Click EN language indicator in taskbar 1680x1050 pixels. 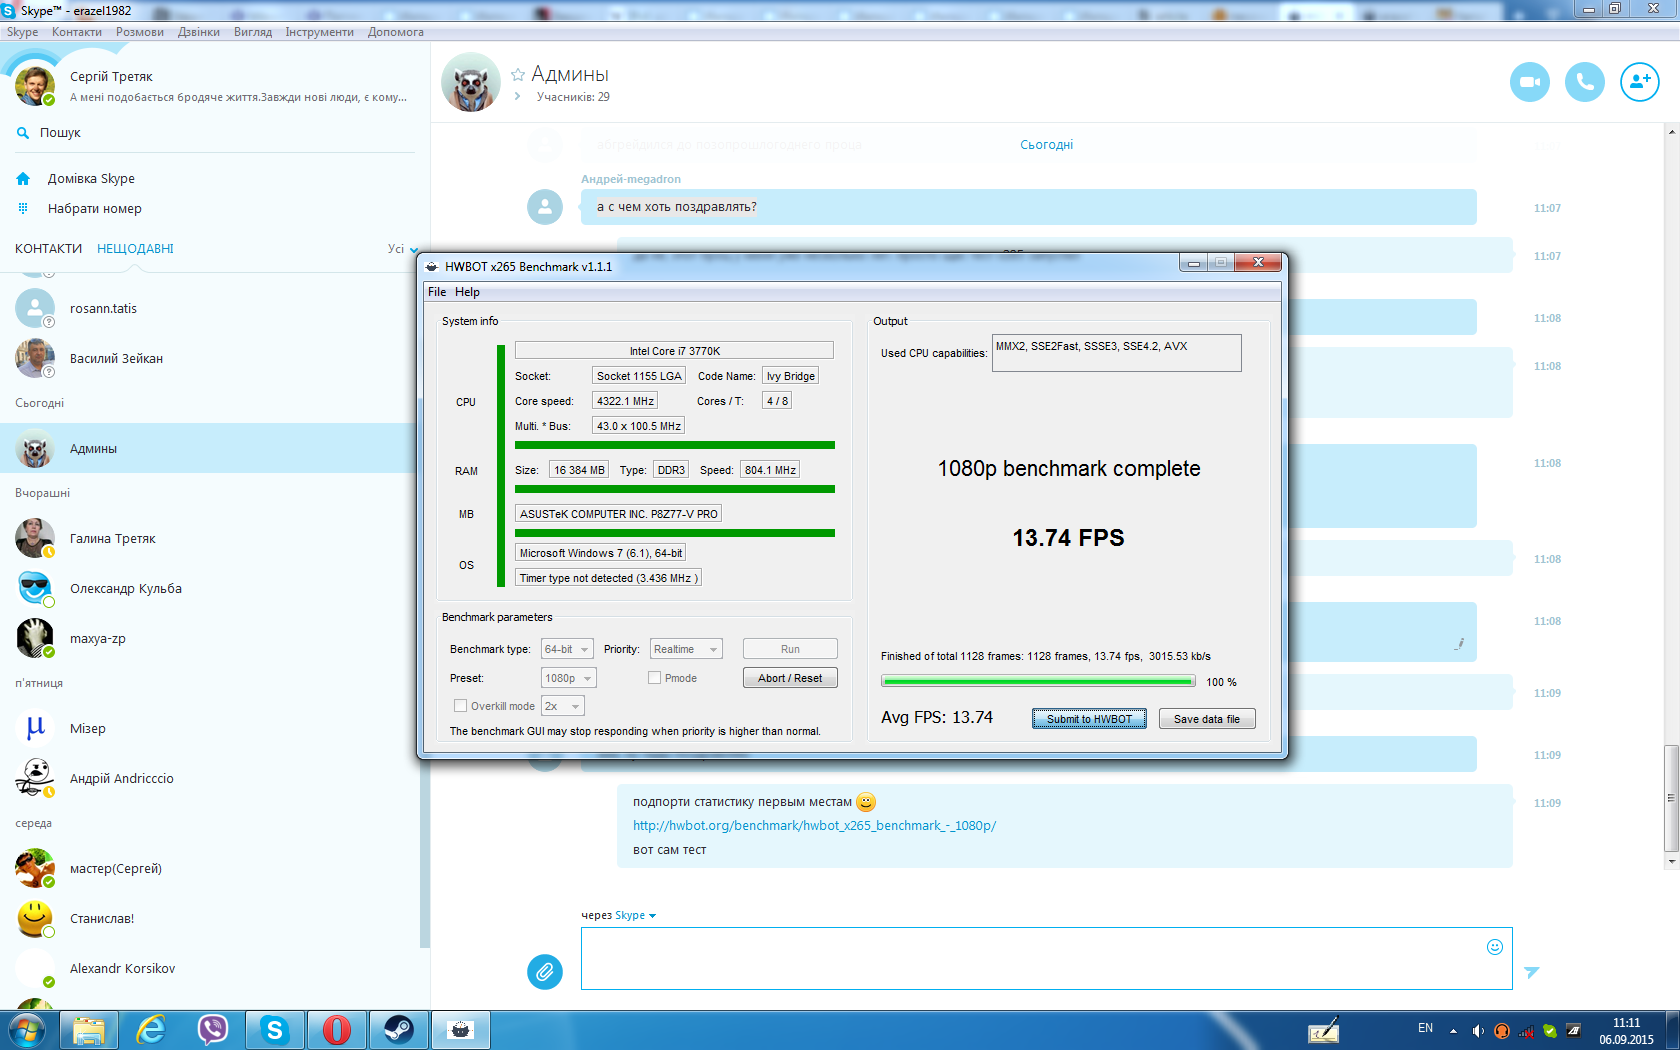[x=1425, y=1028]
